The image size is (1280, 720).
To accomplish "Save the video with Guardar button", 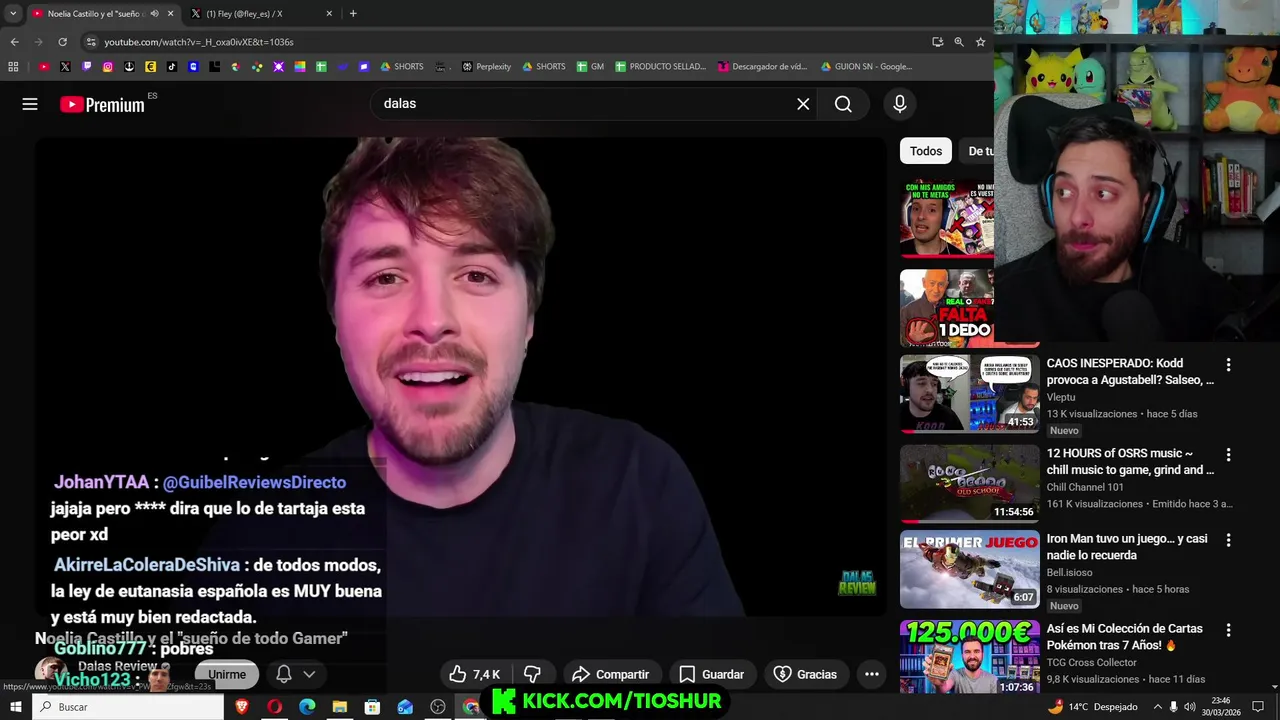I will pos(712,674).
